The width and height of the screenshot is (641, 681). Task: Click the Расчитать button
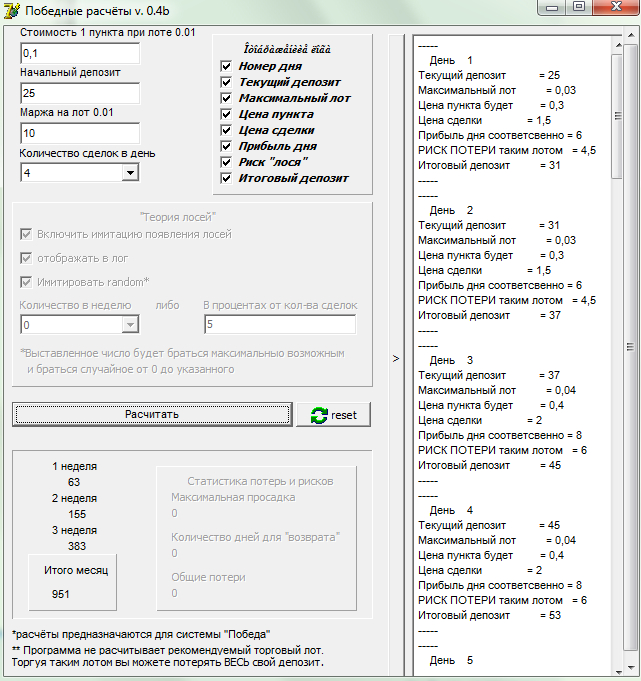pos(152,414)
